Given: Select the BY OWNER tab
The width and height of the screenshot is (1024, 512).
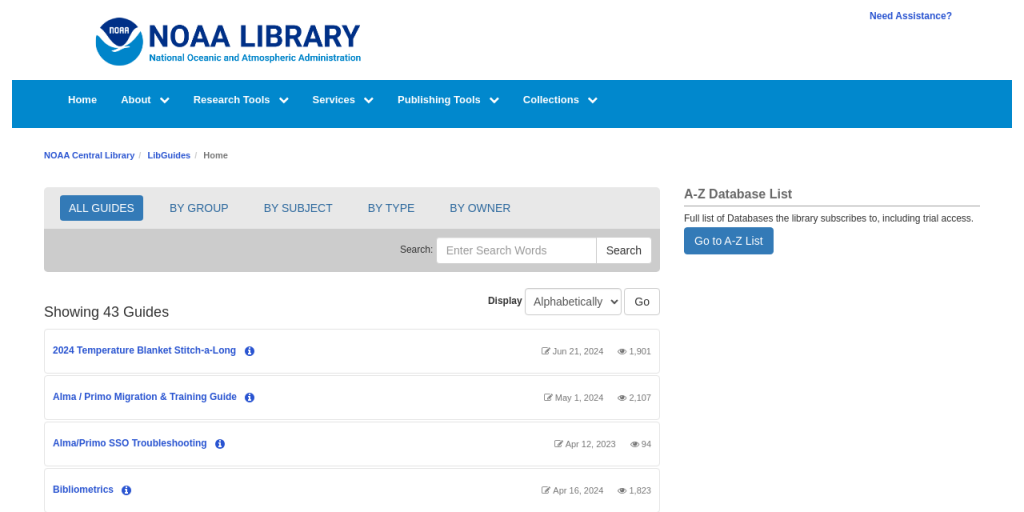Looking at the screenshot, I should pyautogui.click(x=480, y=208).
